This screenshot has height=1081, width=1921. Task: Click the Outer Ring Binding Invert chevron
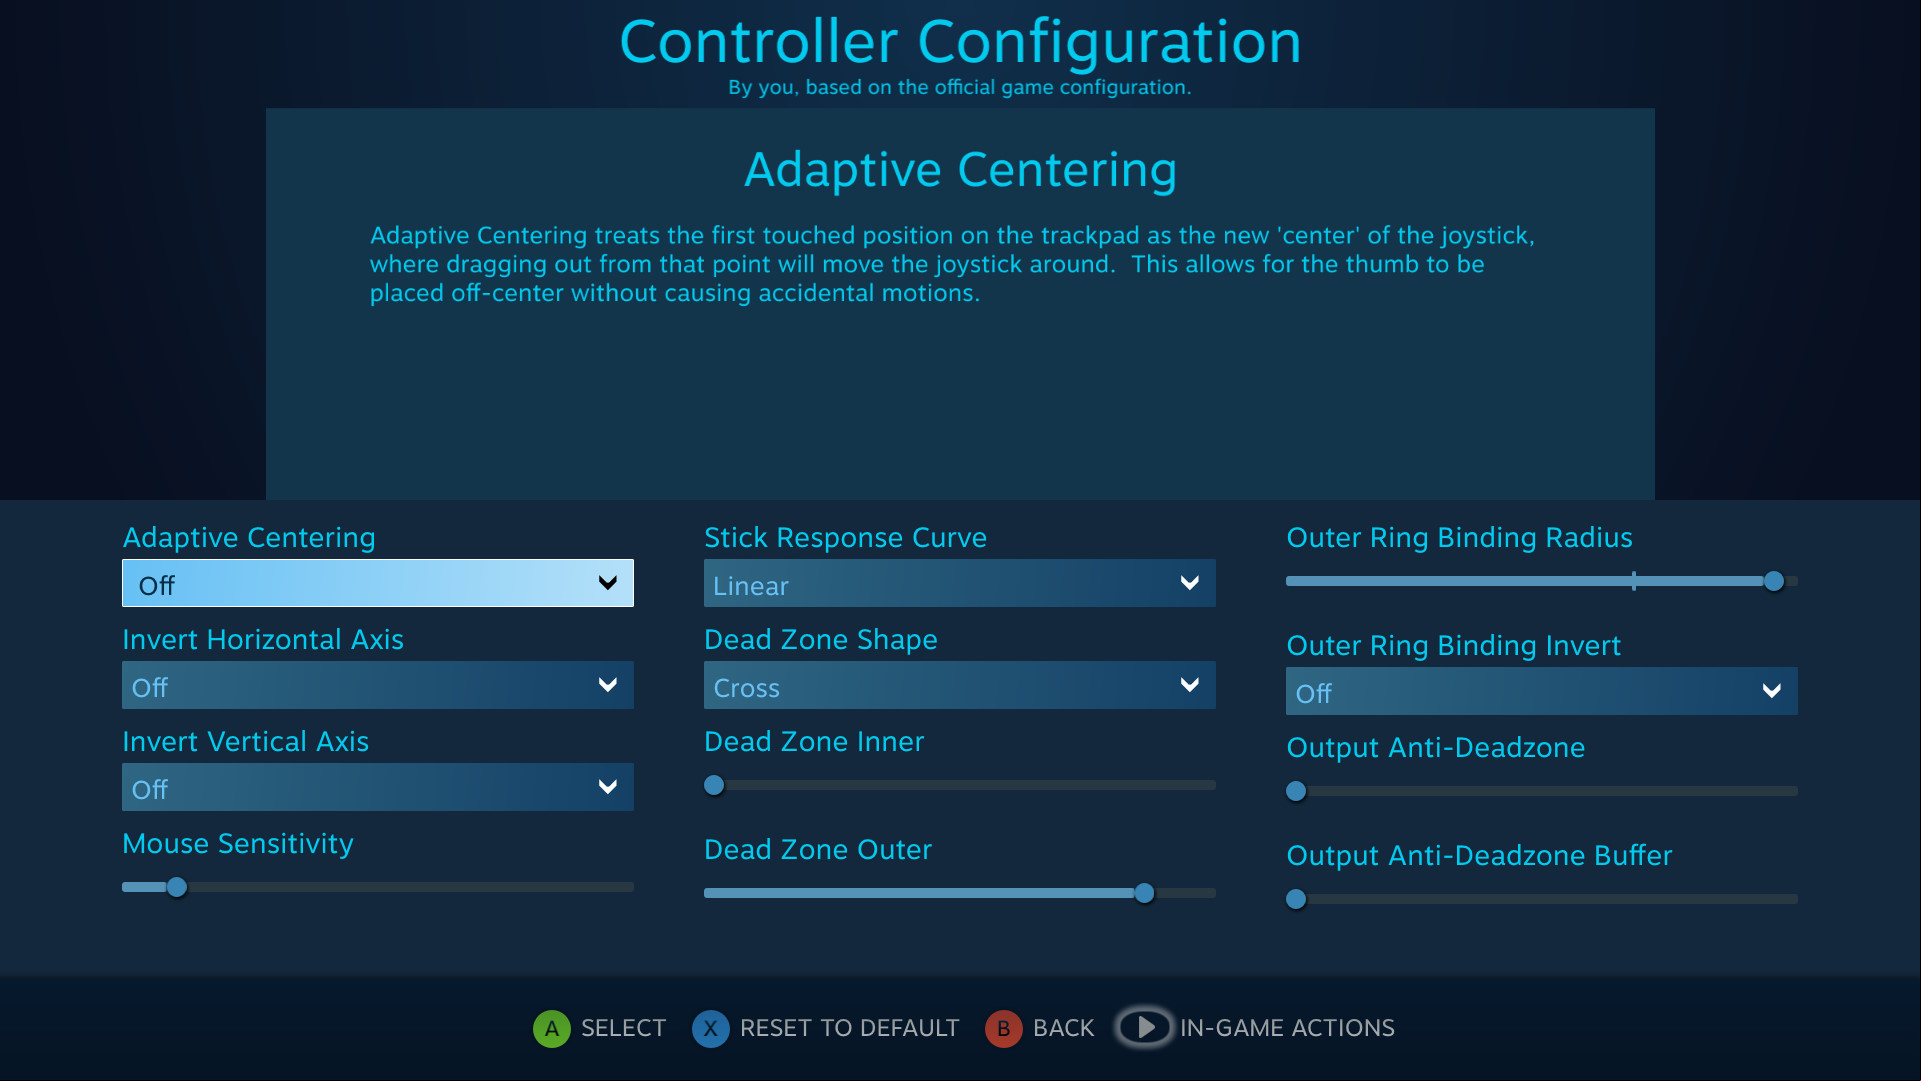[x=1771, y=691]
